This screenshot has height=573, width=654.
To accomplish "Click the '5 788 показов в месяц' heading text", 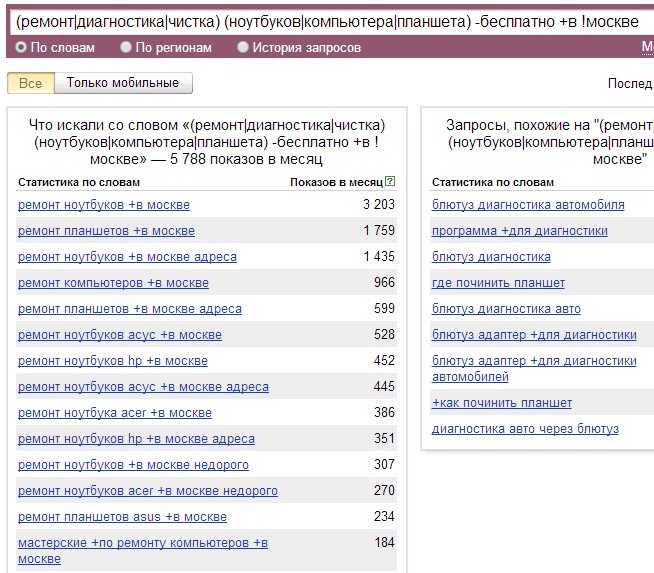I will [246, 159].
